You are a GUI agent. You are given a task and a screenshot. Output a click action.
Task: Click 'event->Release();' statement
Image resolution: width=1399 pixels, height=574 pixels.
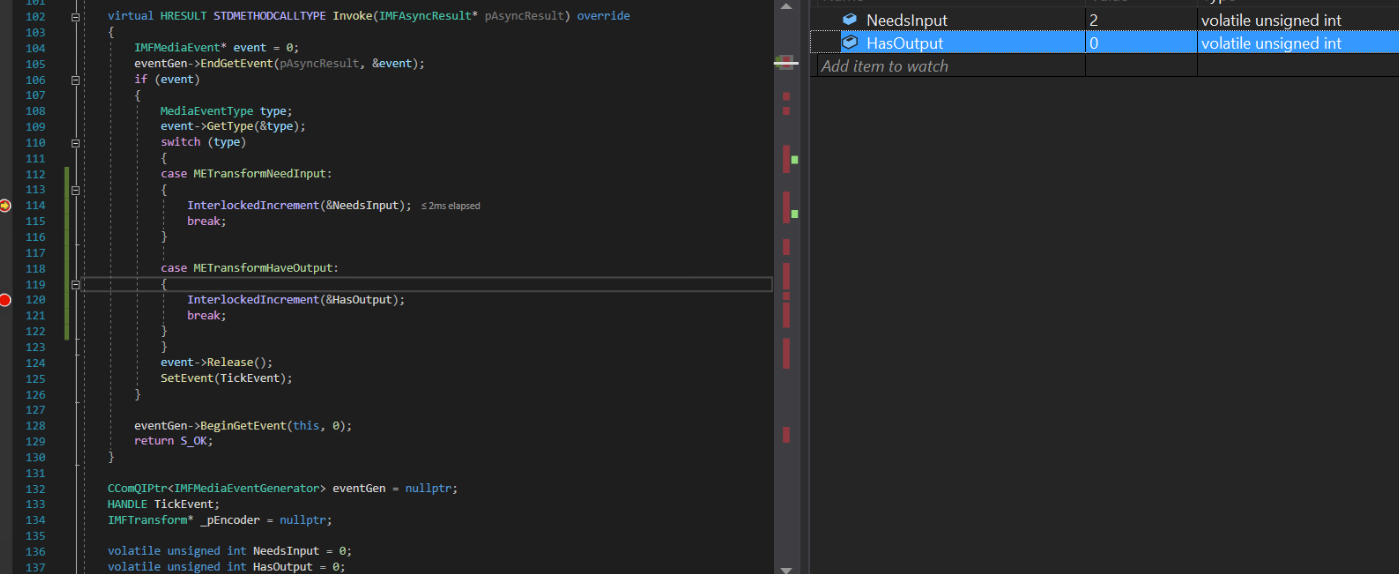click(217, 363)
